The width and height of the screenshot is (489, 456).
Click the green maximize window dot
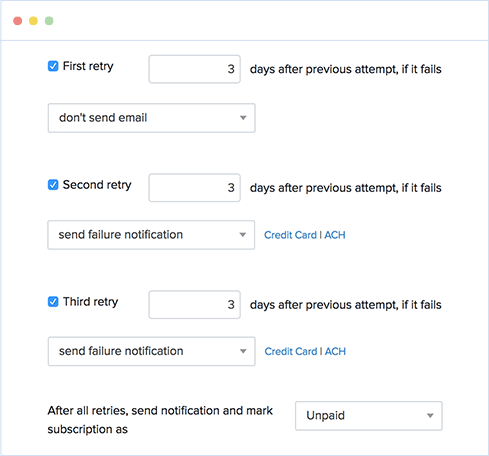point(49,21)
